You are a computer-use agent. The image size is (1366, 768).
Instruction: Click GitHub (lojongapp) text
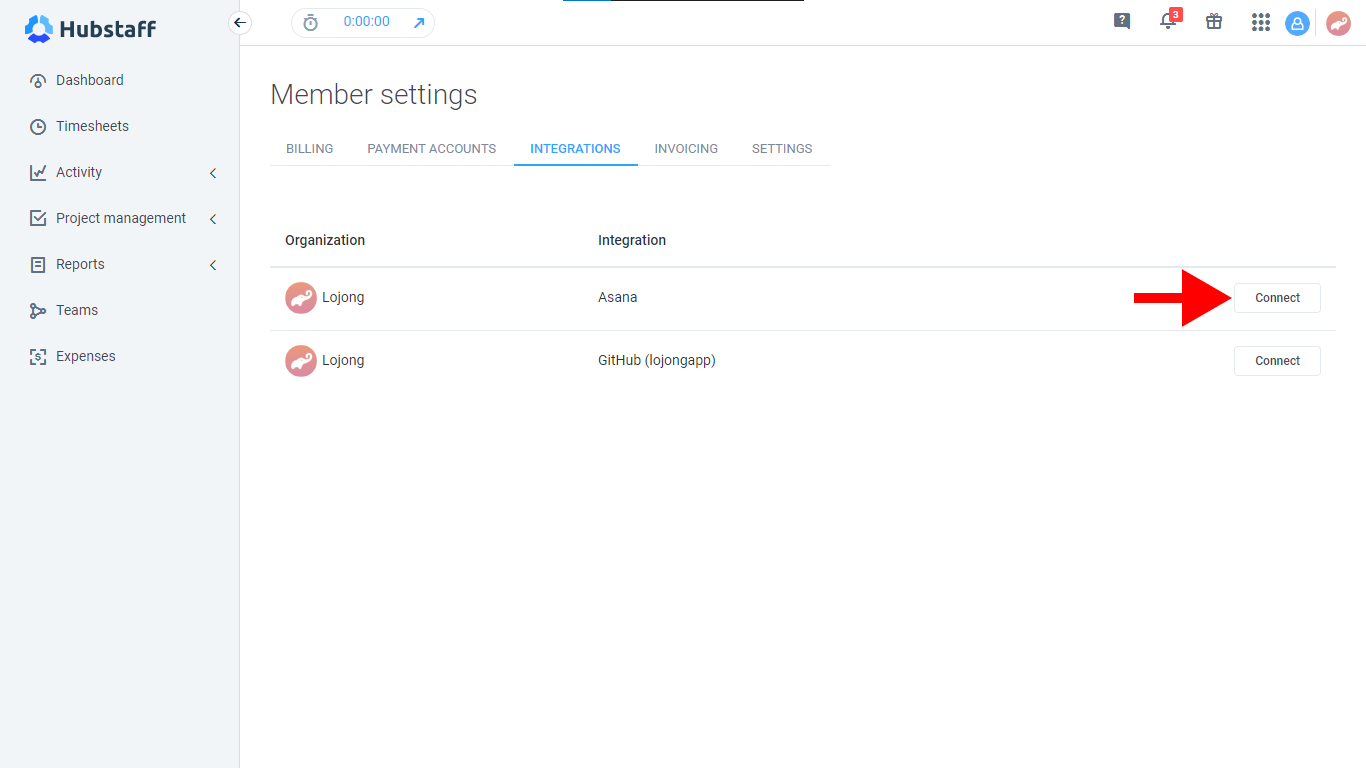[x=657, y=360]
